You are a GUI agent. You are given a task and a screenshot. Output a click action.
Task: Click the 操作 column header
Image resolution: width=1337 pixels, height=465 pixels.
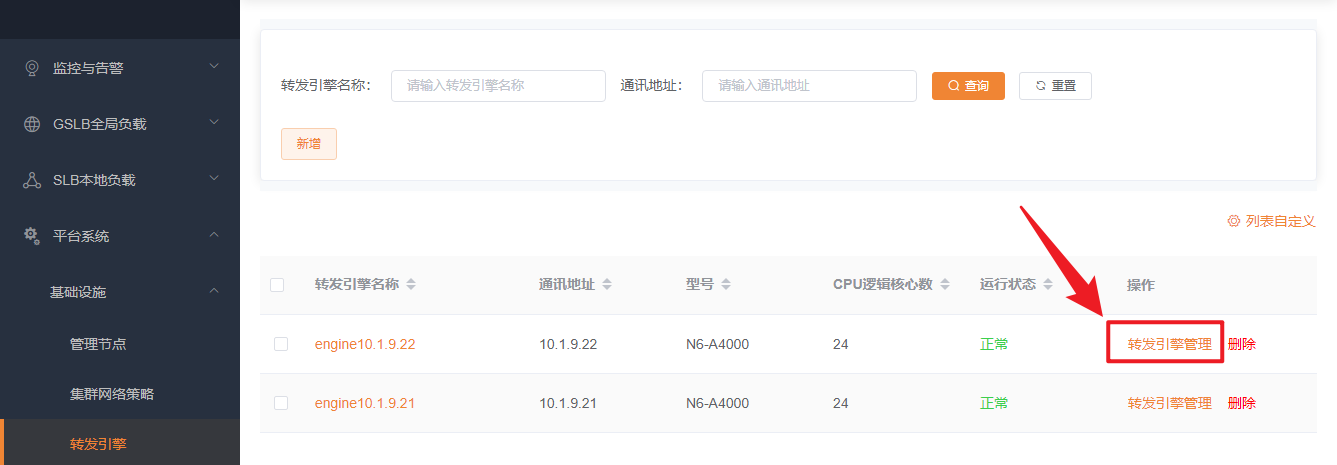(1141, 285)
